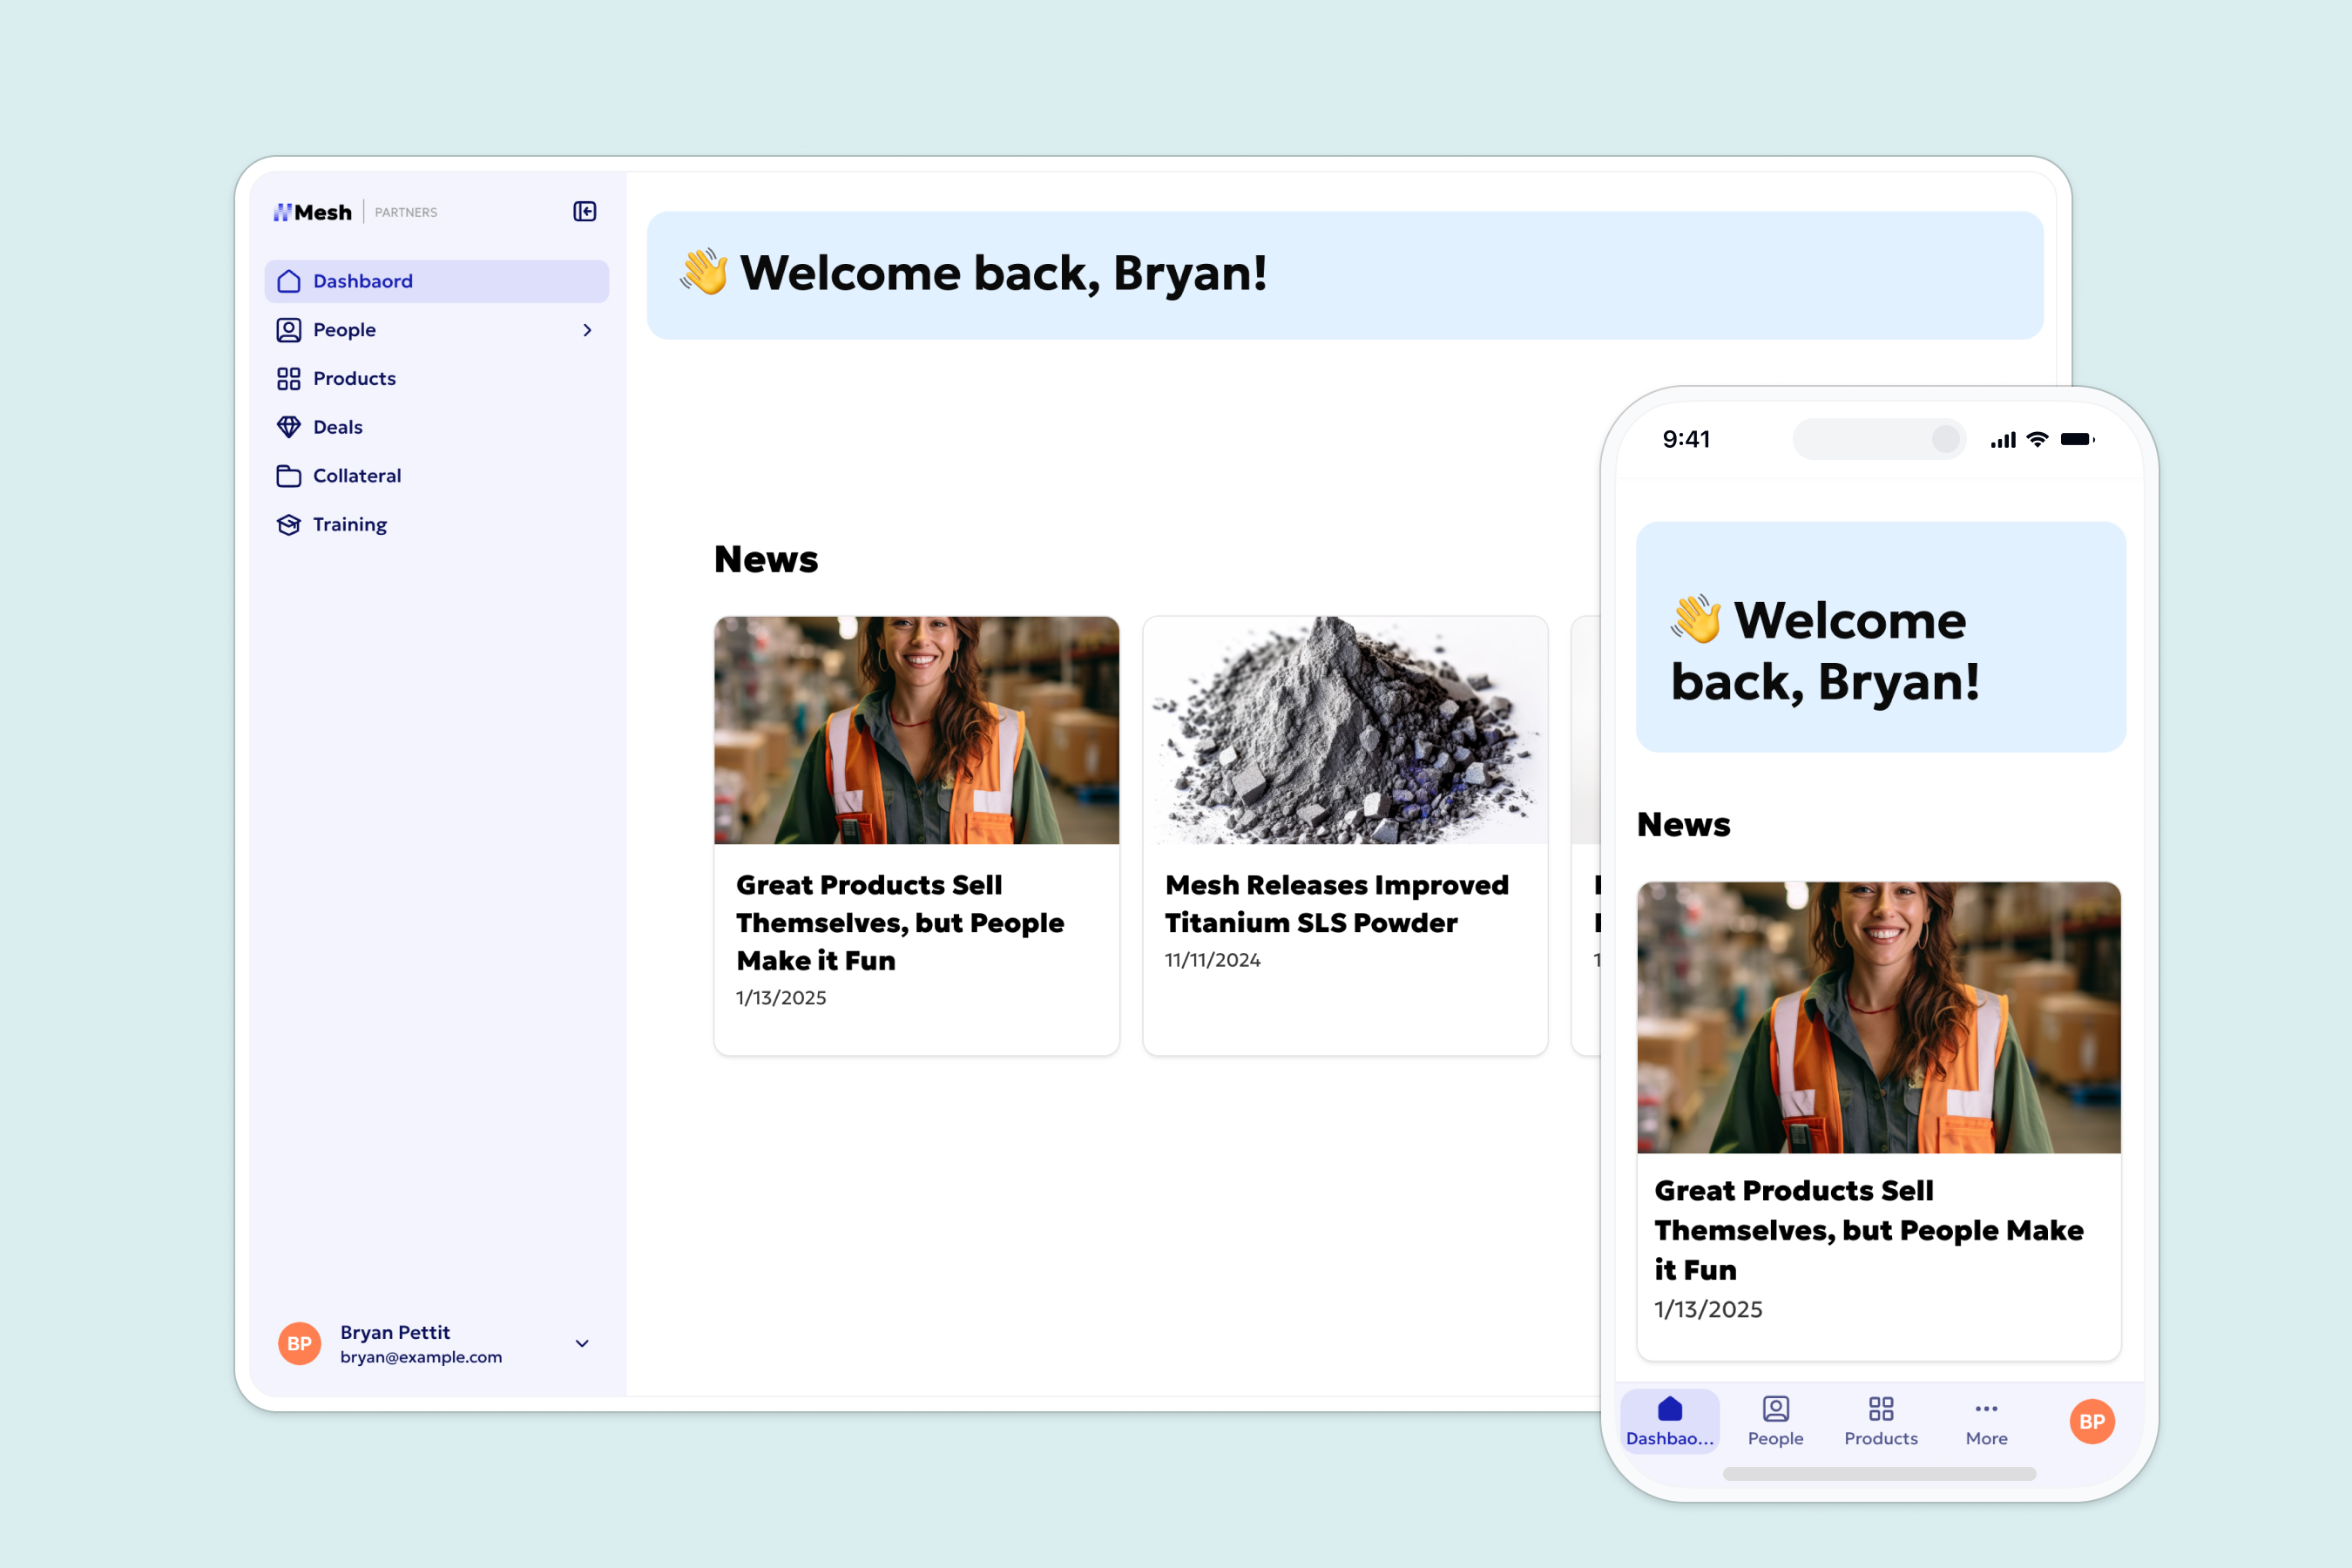Click the Products grid icon in sidebar

[x=289, y=378]
